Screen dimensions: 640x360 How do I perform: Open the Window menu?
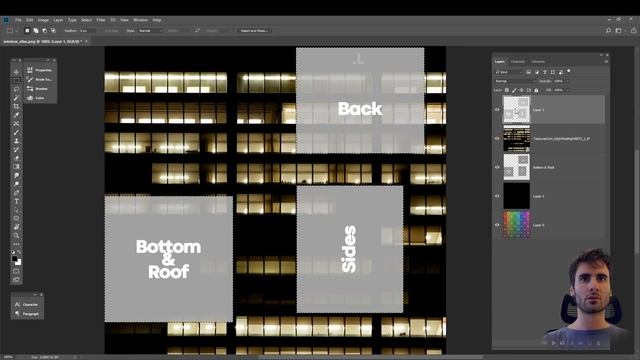(x=140, y=20)
